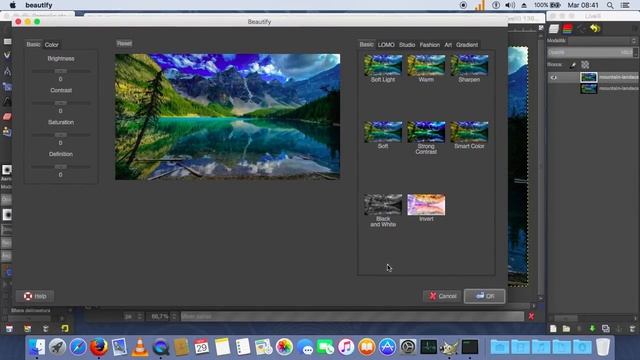Open the Undo History tab icon
Screen dimensions: 640x360
tap(595, 29)
